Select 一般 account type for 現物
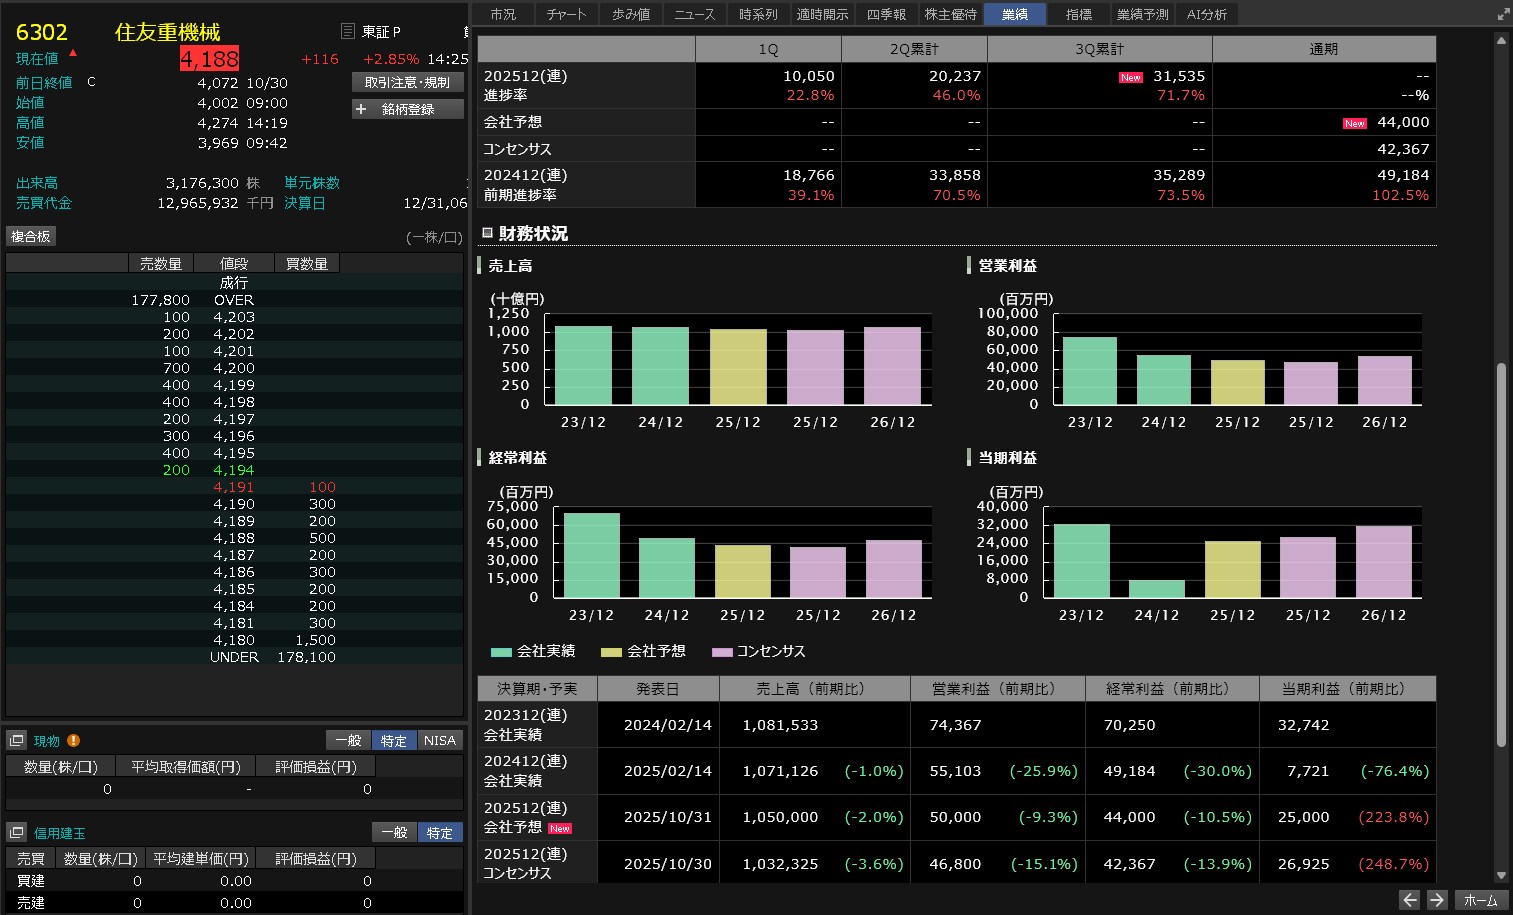The height and width of the screenshot is (915, 1513). click(x=348, y=741)
